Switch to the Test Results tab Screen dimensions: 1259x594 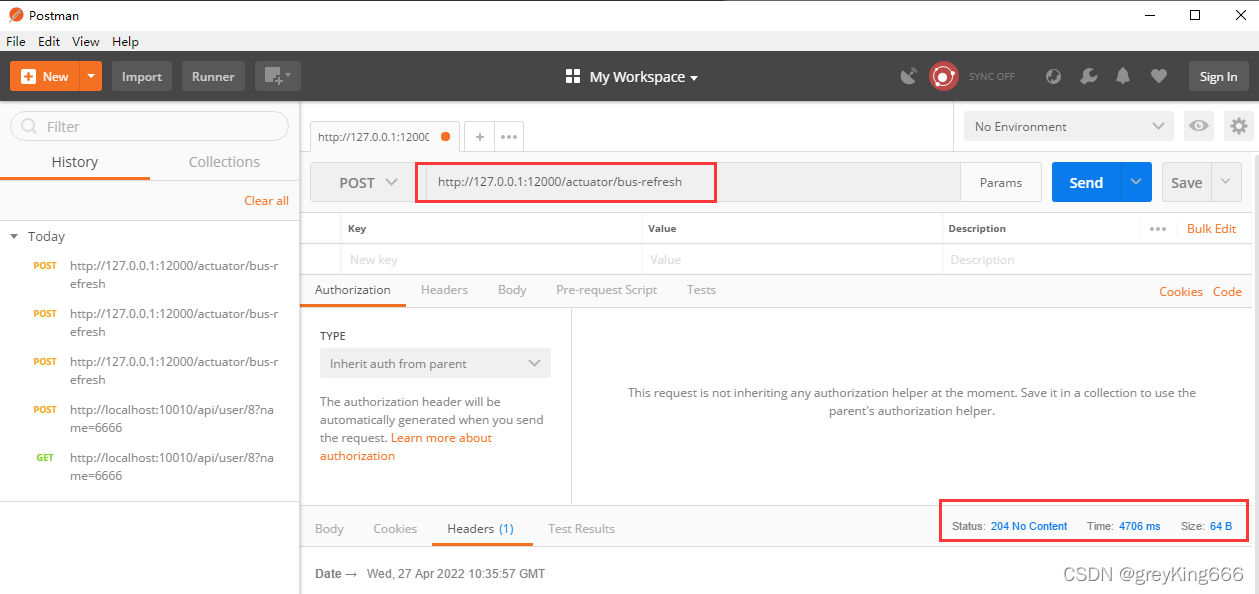(581, 528)
